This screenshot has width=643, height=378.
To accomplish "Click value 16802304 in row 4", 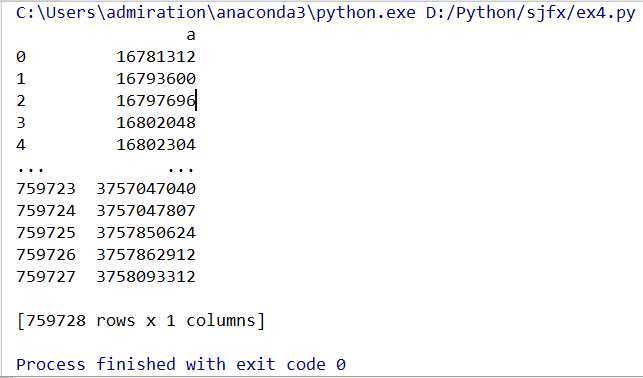I will coord(156,145).
